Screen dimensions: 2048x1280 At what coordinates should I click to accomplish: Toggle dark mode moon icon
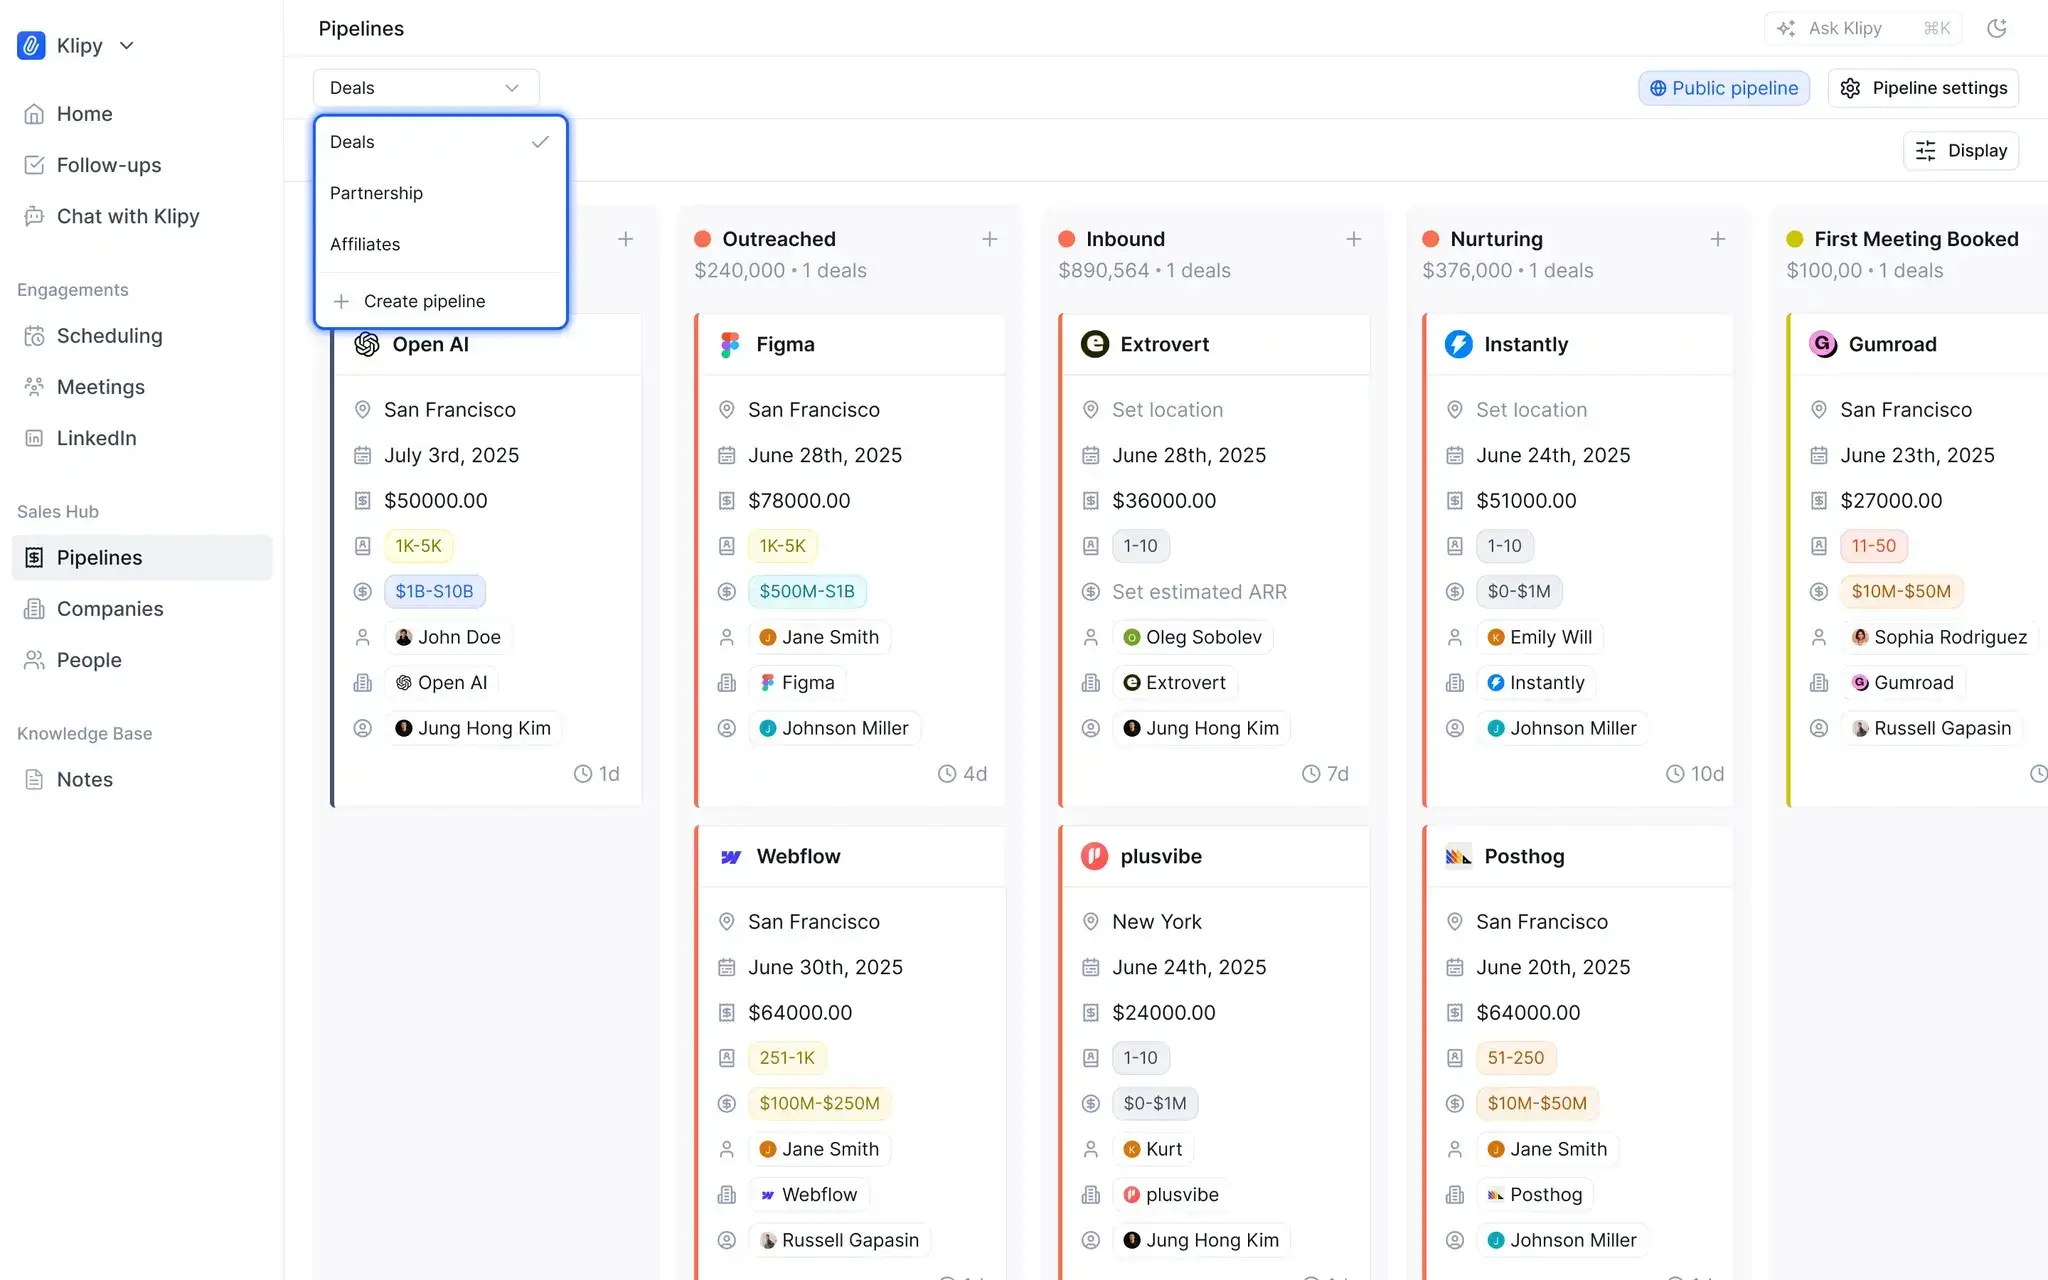coord(1996,28)
